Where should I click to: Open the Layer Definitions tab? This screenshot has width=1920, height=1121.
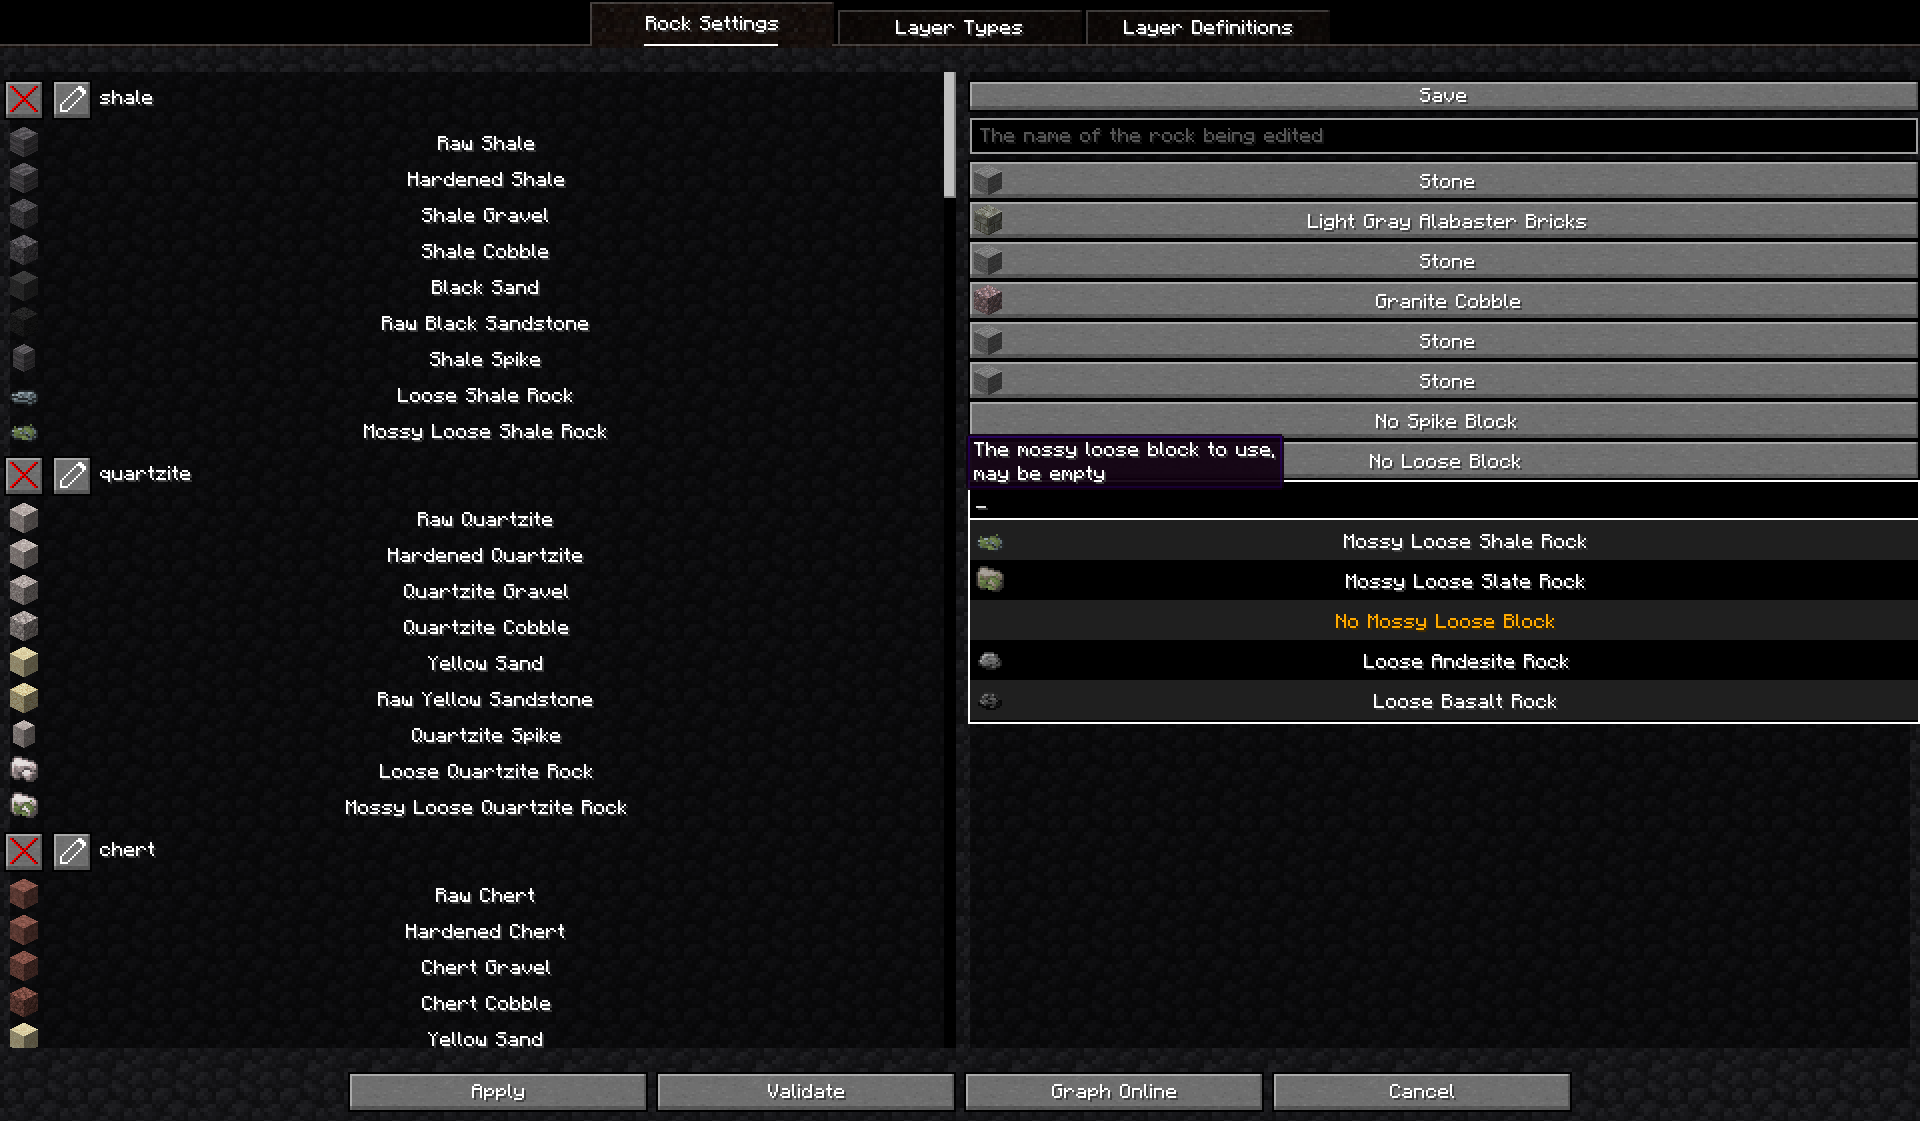[1207, 27]
